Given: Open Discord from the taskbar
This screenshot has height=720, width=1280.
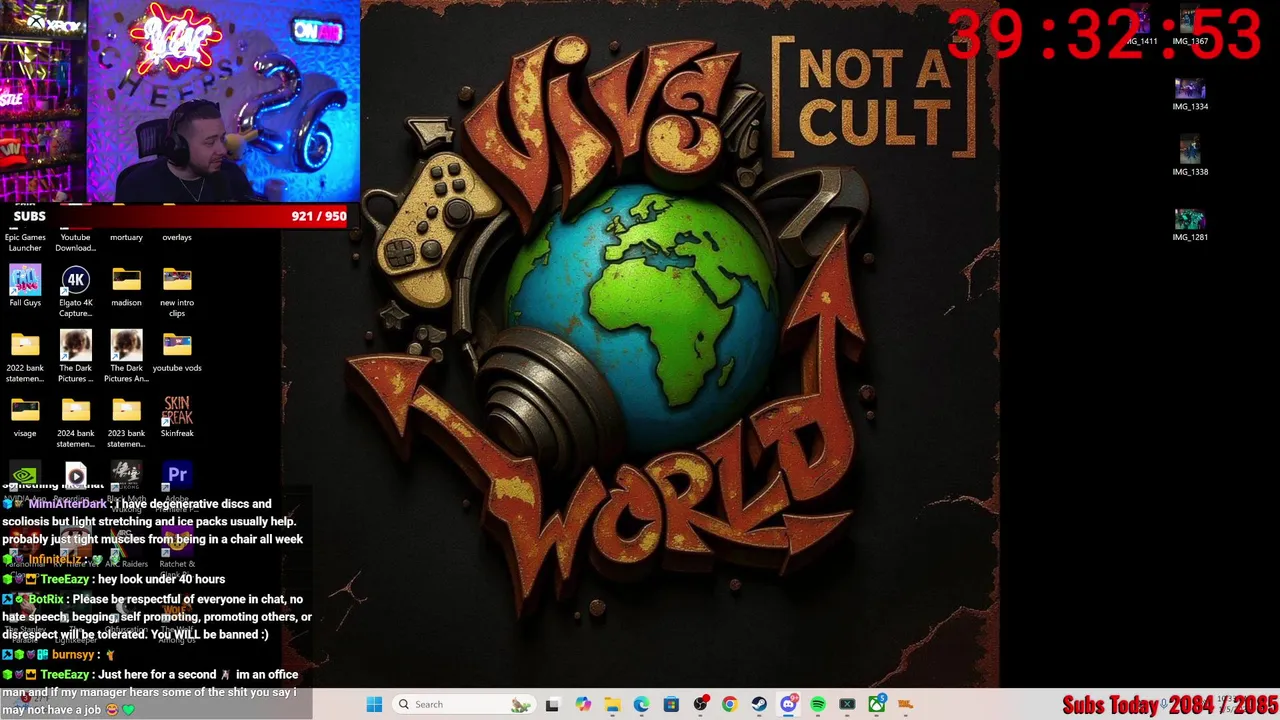Looking at the screenshot, I should pos(788,704).
